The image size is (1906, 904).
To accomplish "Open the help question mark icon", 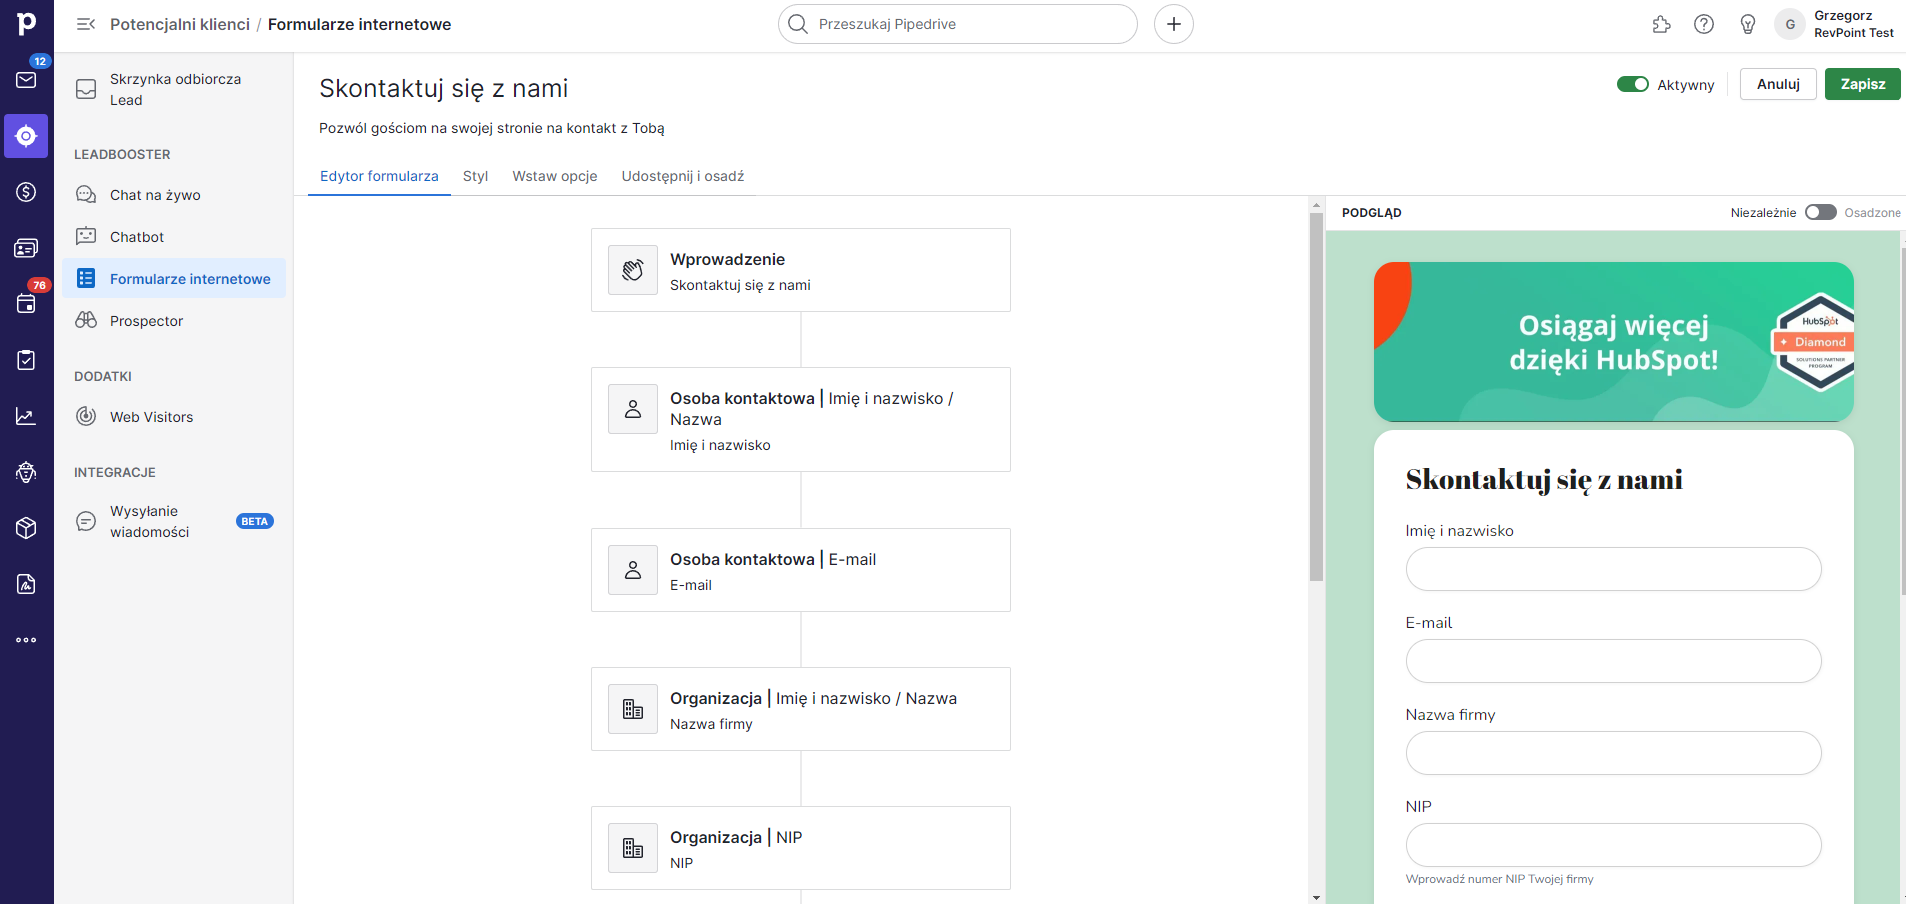I will [1704, 24].
